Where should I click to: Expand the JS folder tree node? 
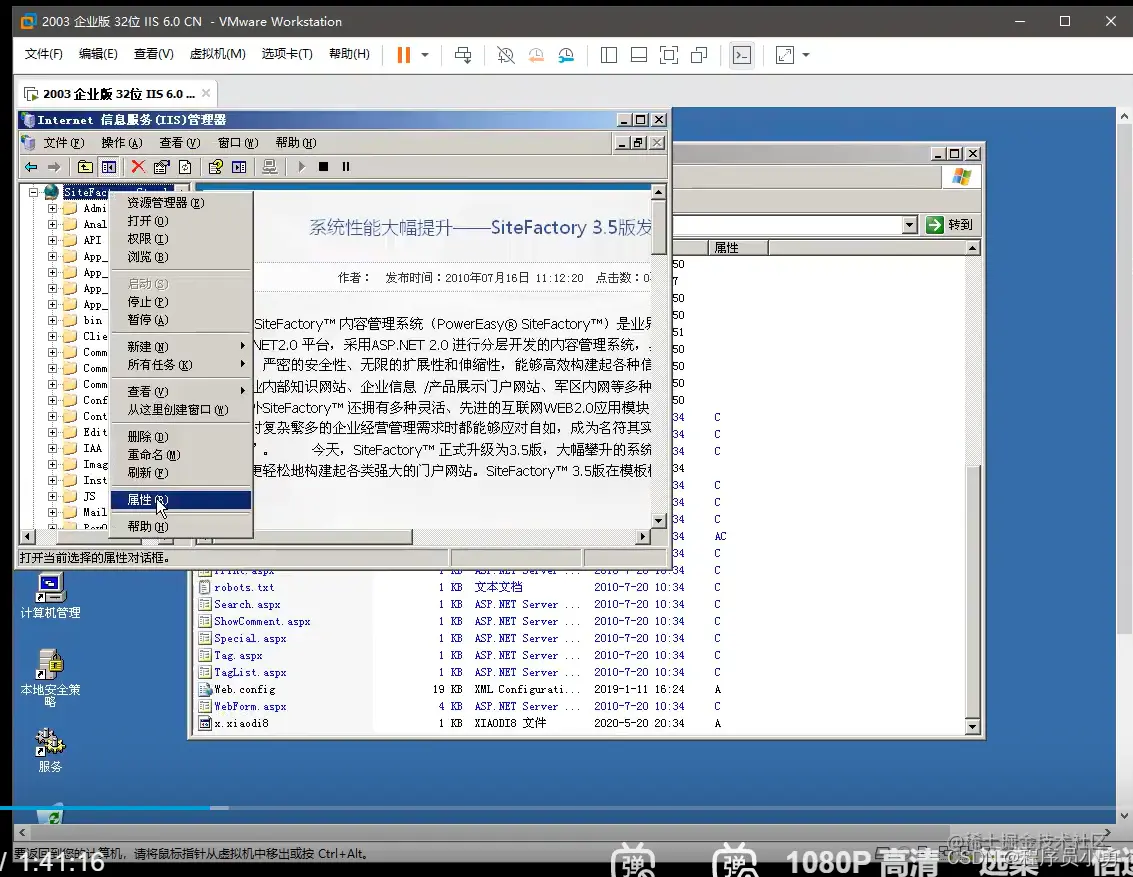tap(52, 496)
